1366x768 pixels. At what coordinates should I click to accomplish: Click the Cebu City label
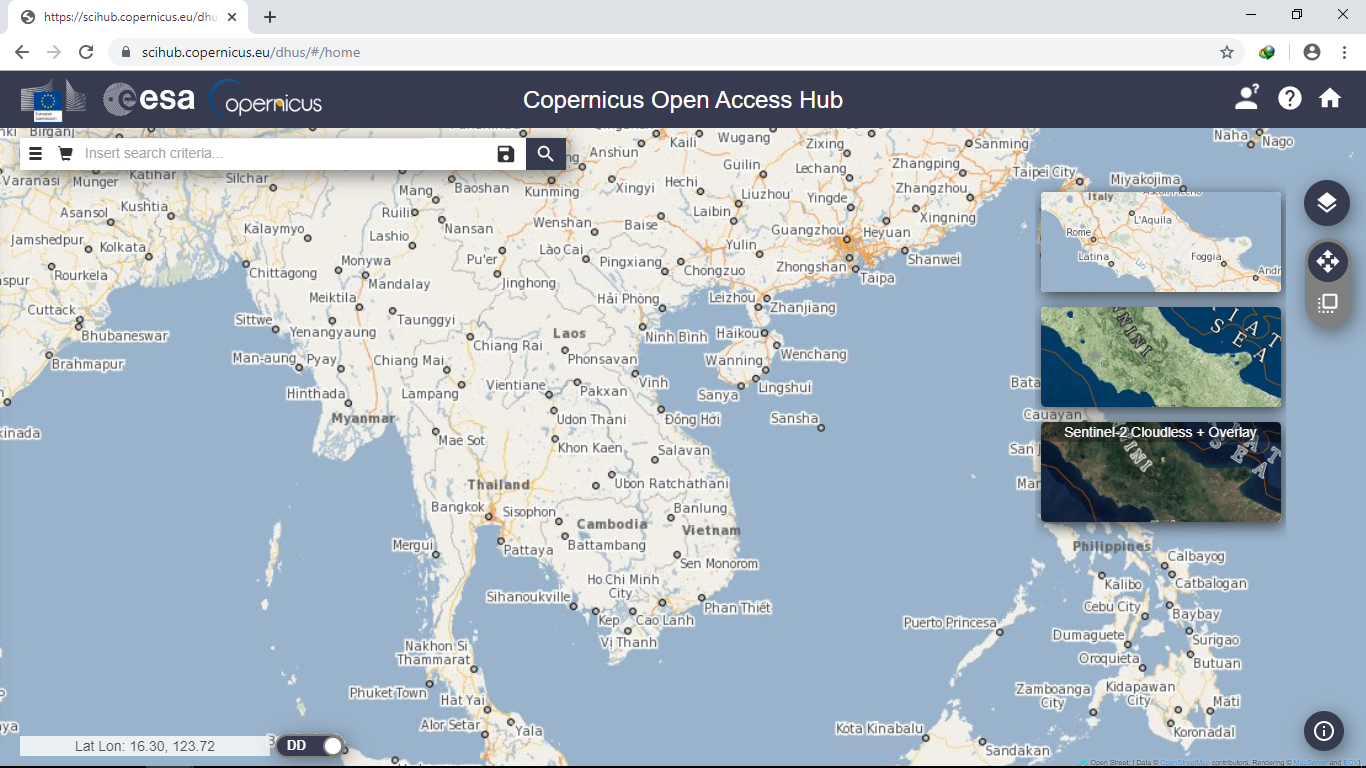1112,606
